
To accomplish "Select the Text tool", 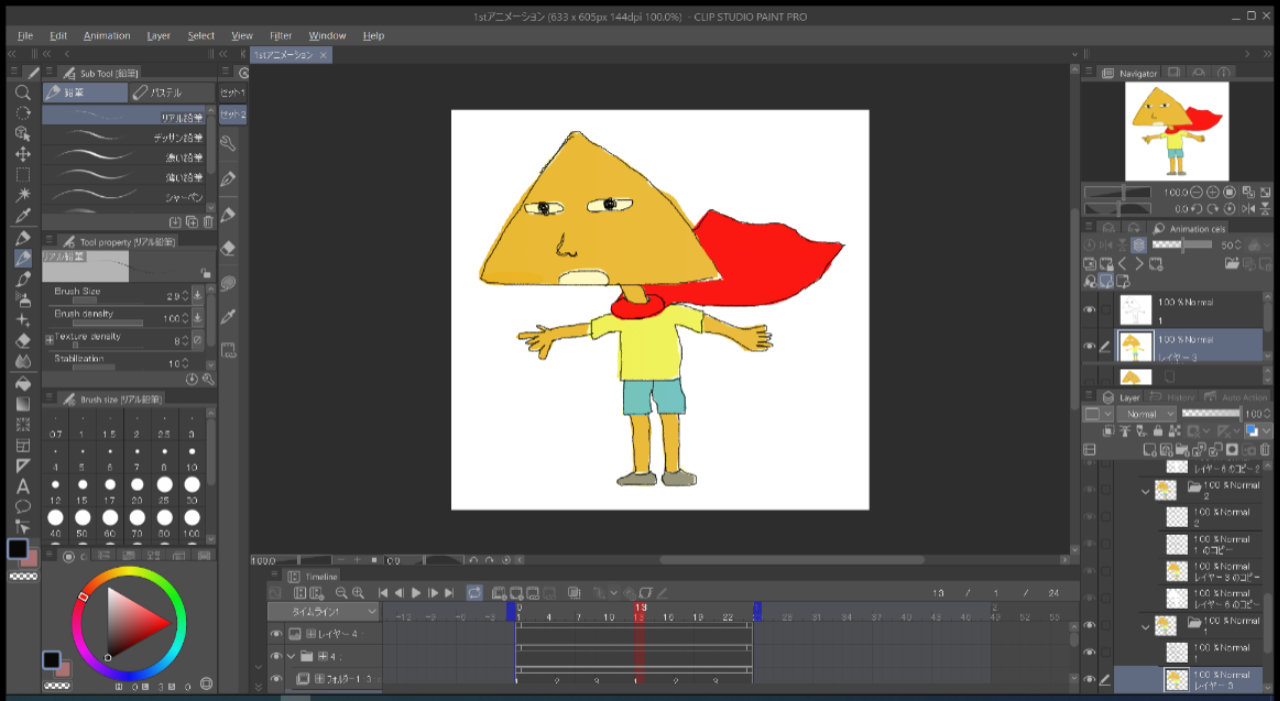I will pyautogui.click(x=23, y=486).
